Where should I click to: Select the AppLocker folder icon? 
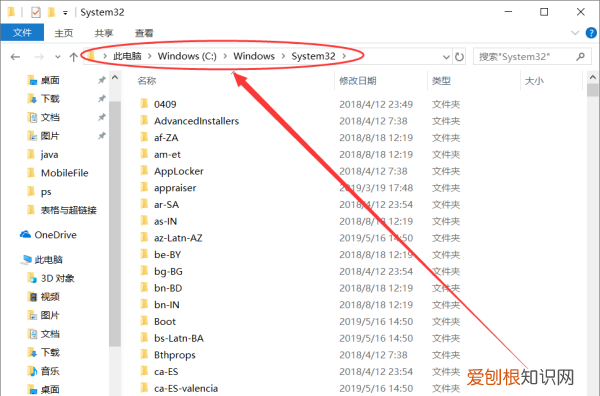[144, 171]
